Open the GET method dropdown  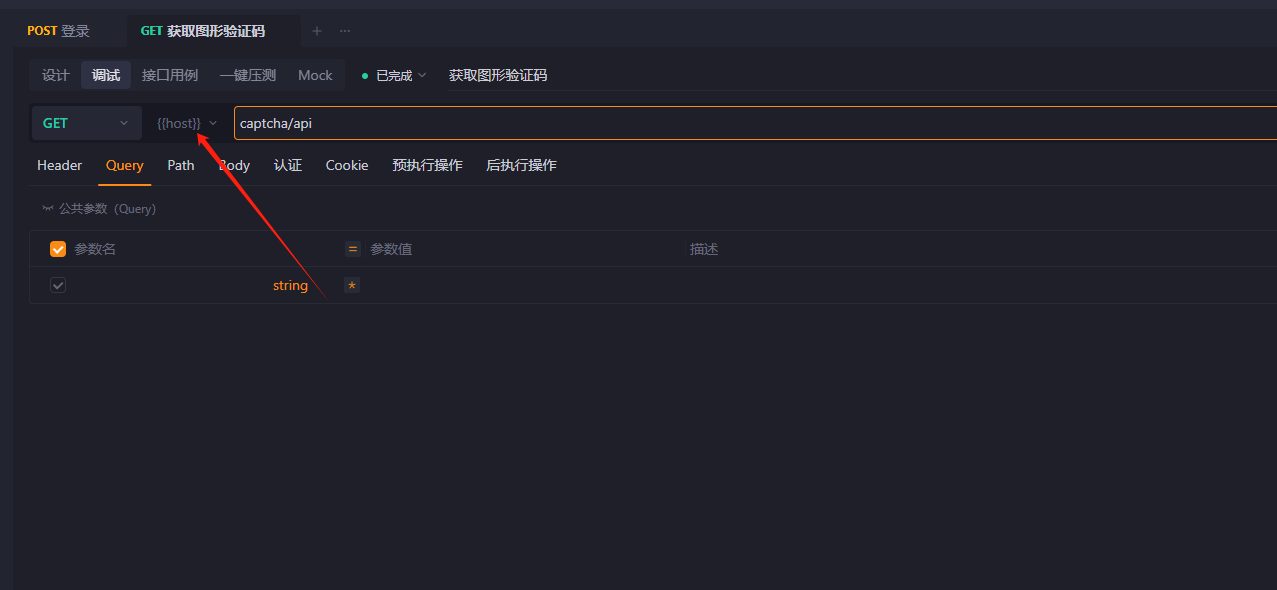(x=86, y=123)
